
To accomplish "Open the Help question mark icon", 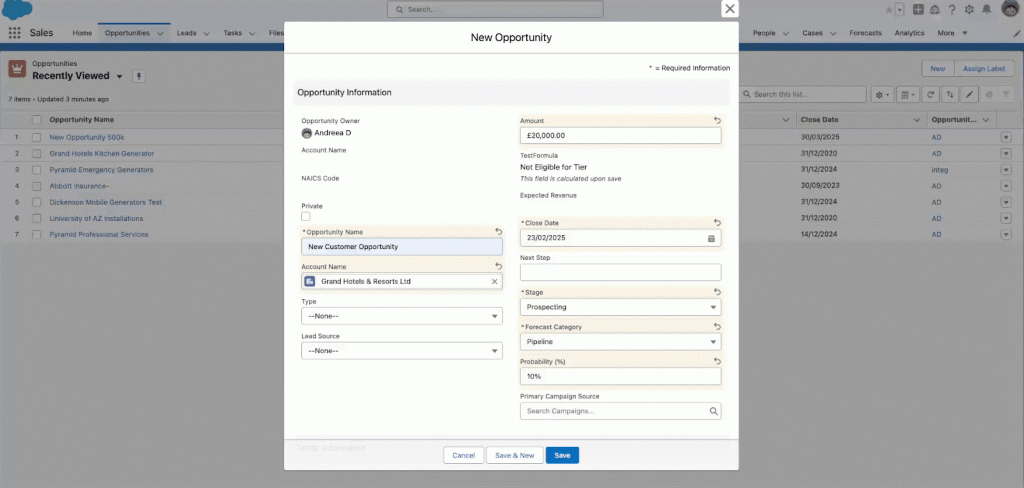I will pos(952,10).
